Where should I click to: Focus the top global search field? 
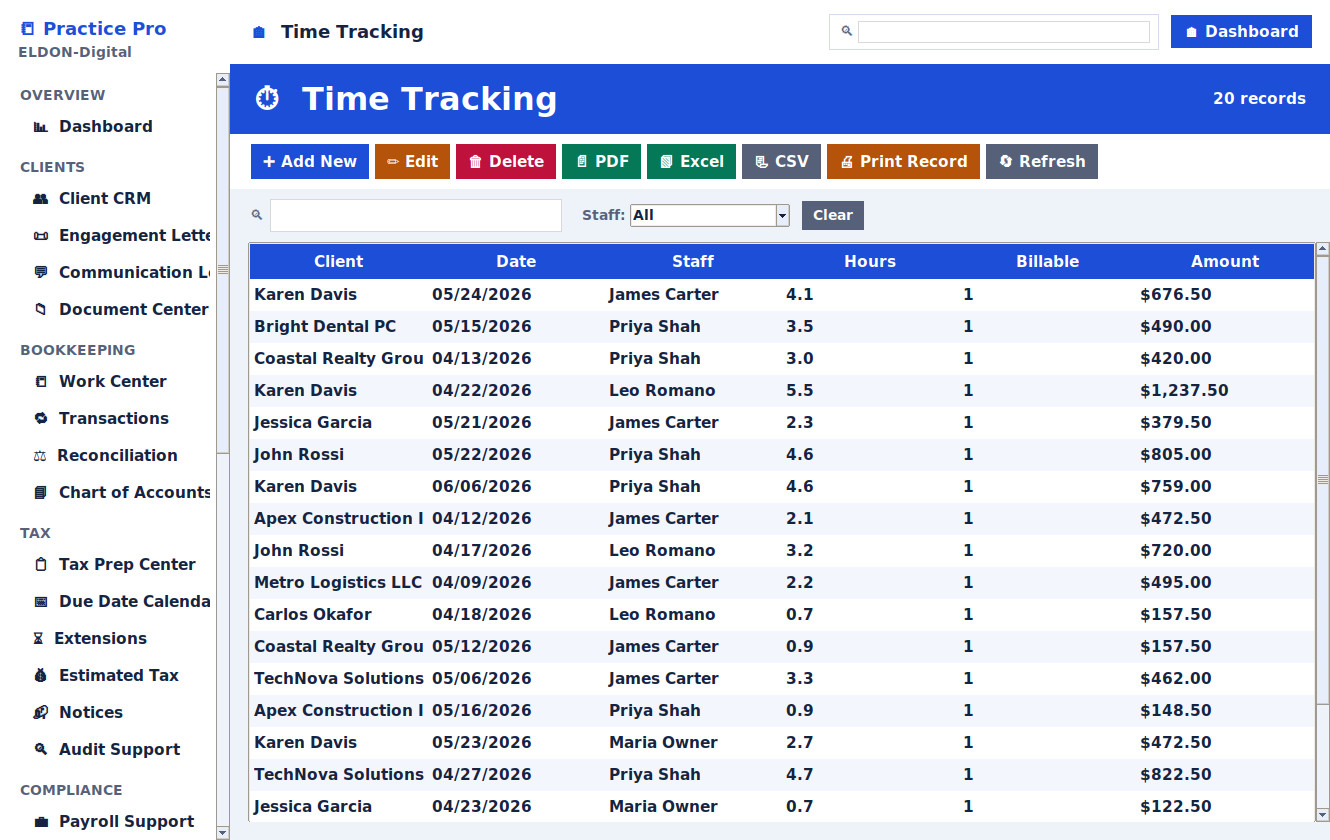click(x=1004, y=32)
